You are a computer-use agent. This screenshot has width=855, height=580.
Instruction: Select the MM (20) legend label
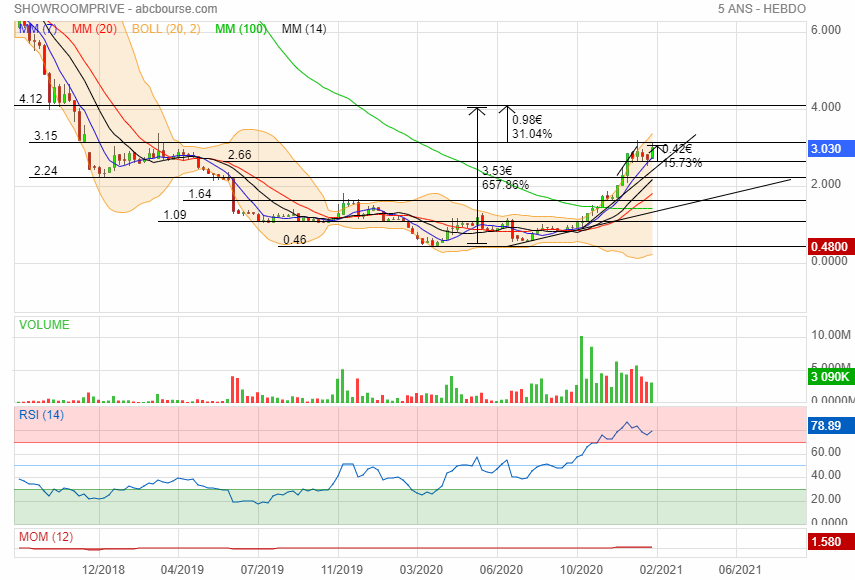click(94, 29)
